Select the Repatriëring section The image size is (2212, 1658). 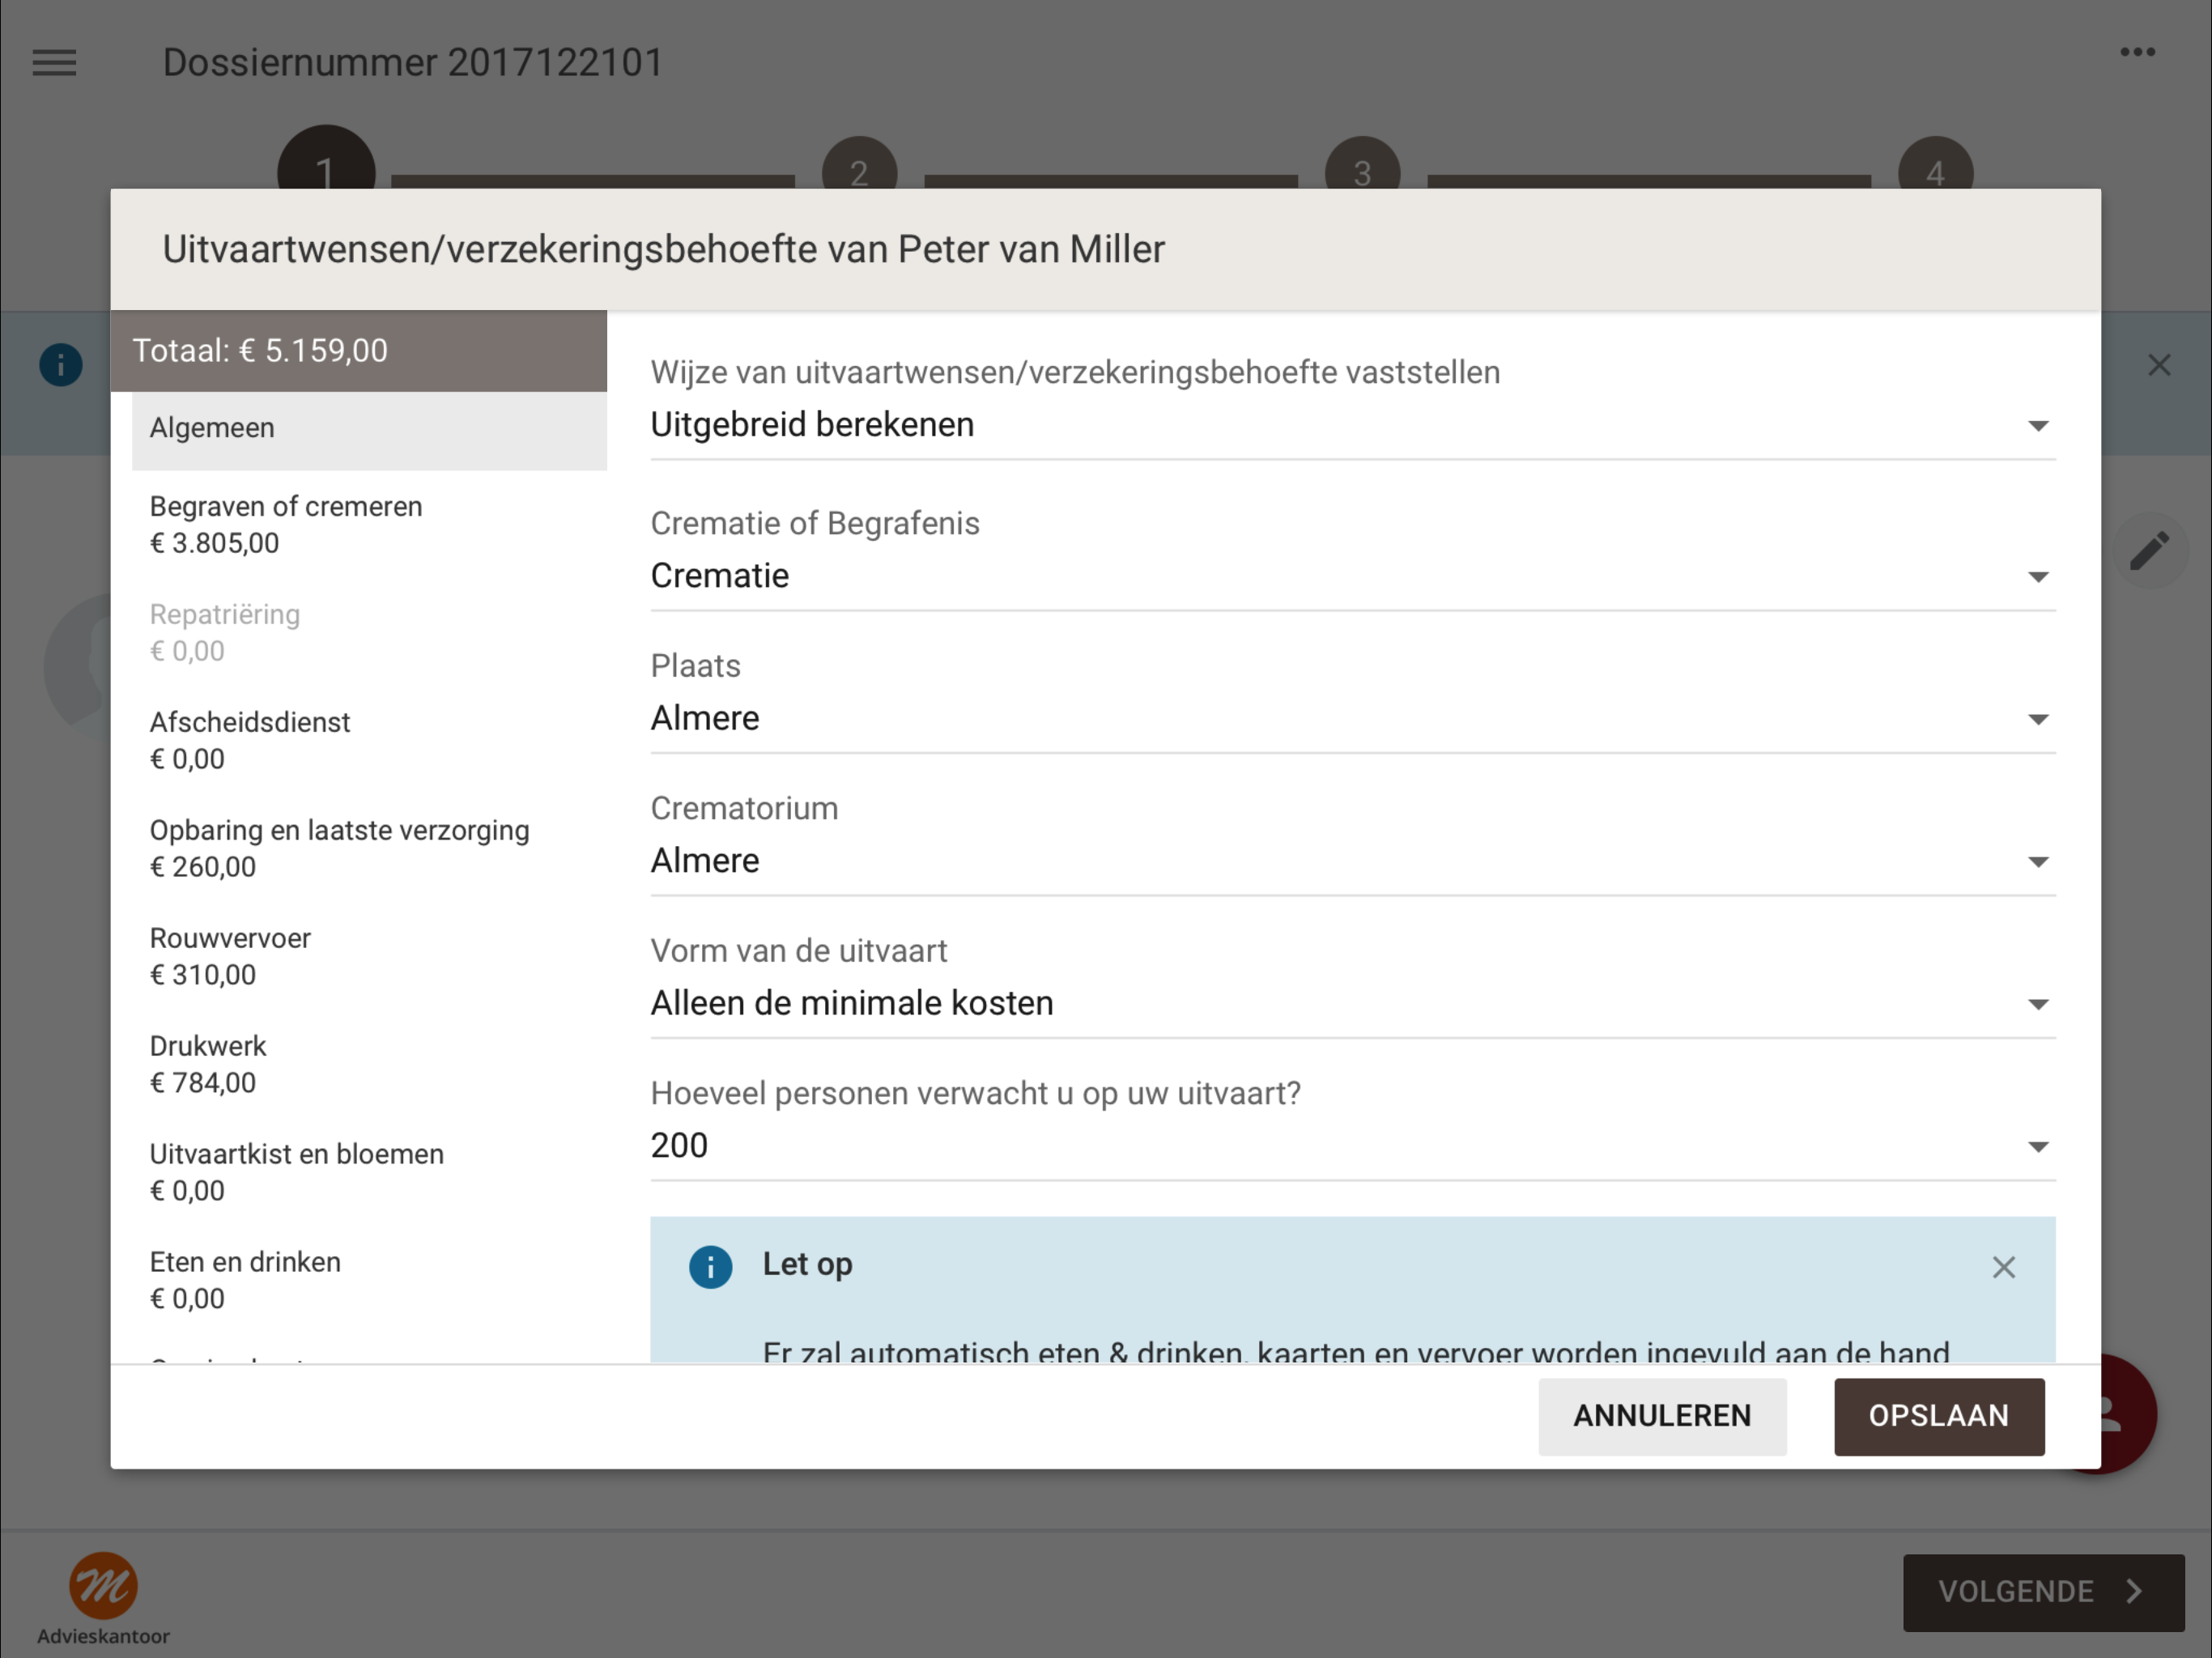(369, 633)
